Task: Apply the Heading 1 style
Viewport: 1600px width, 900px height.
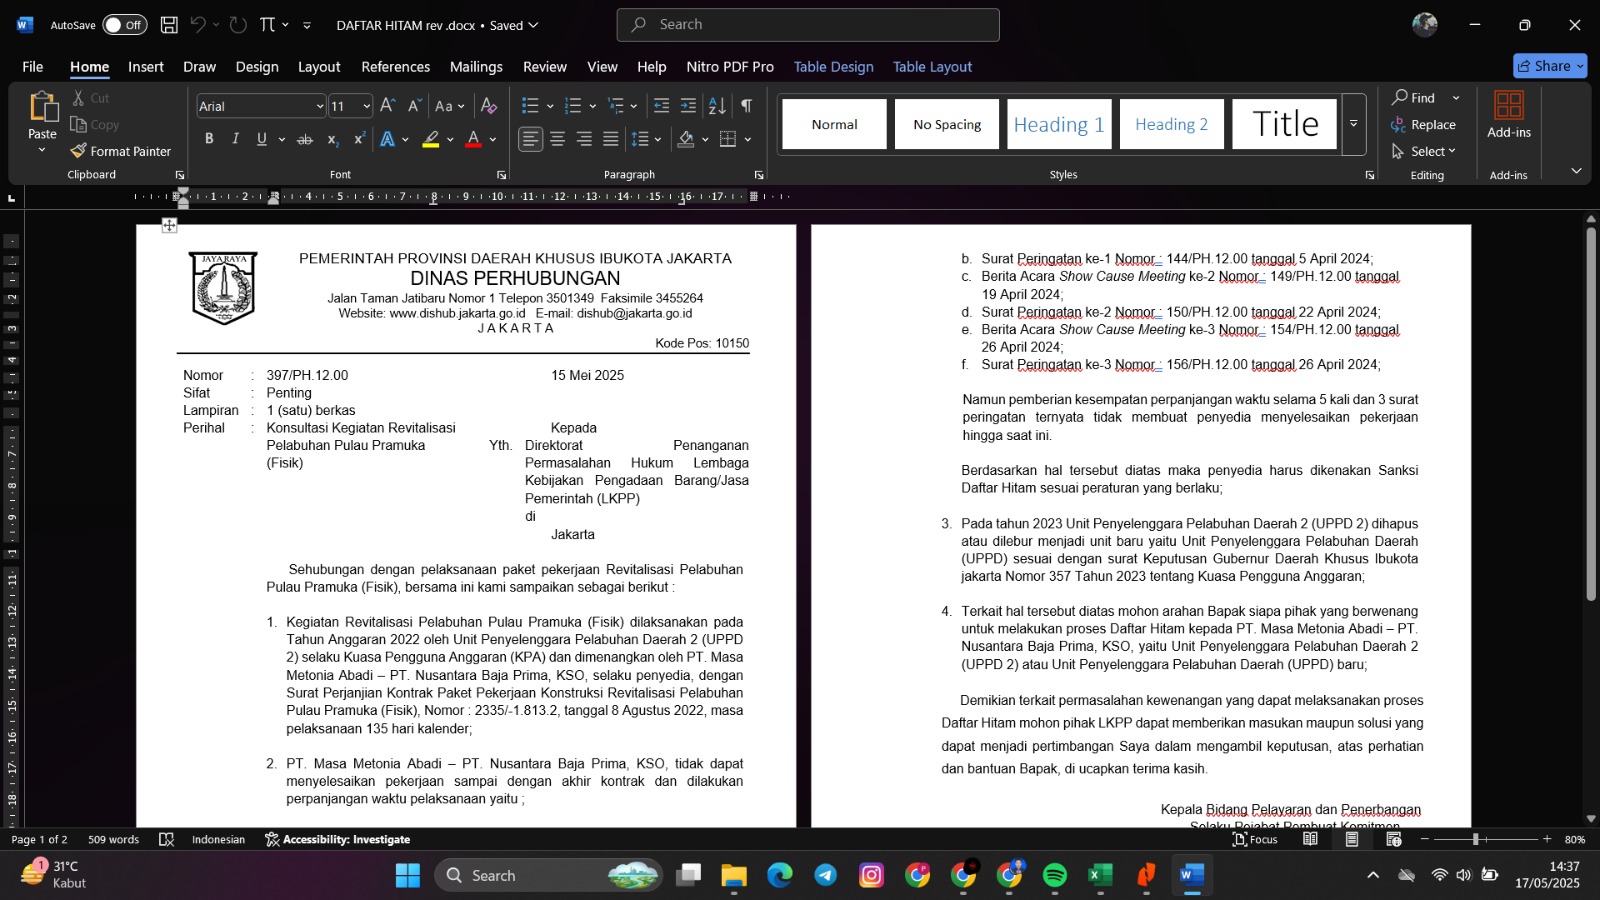Action: coord(1059,124)
